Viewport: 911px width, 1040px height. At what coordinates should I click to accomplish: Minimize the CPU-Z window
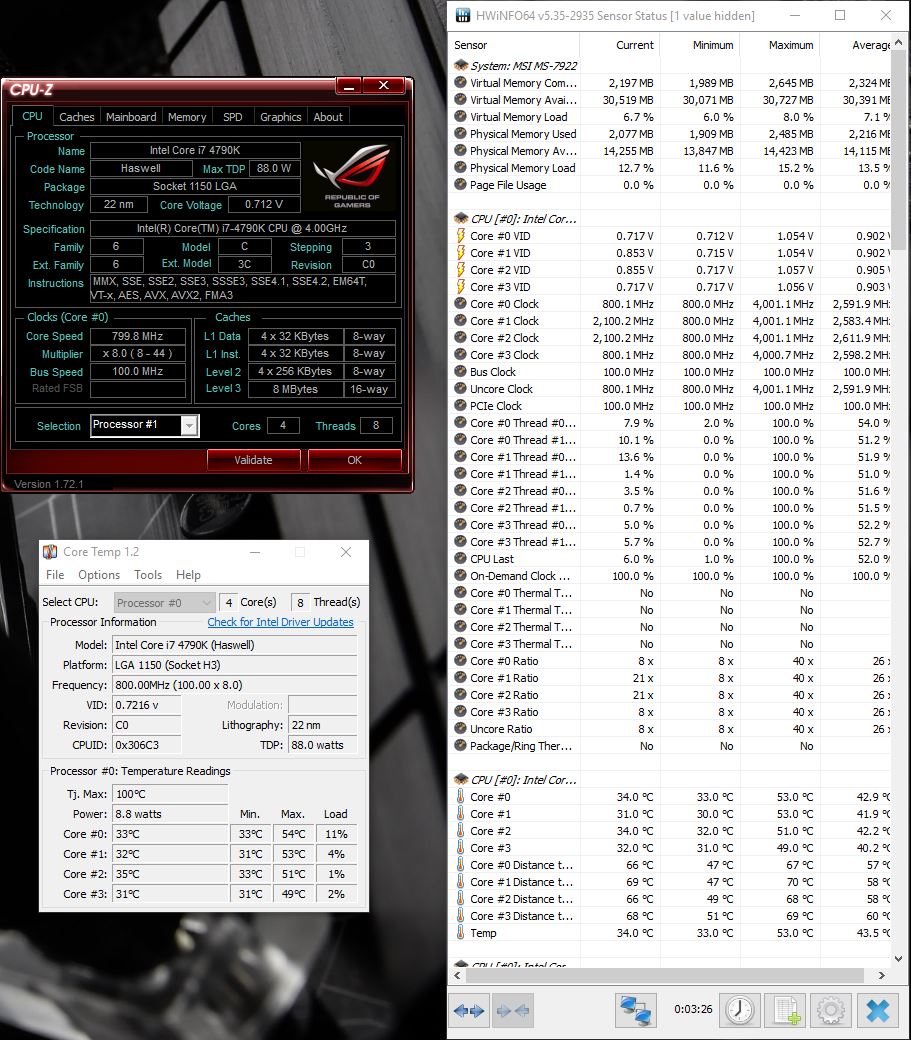pos(349,85)
